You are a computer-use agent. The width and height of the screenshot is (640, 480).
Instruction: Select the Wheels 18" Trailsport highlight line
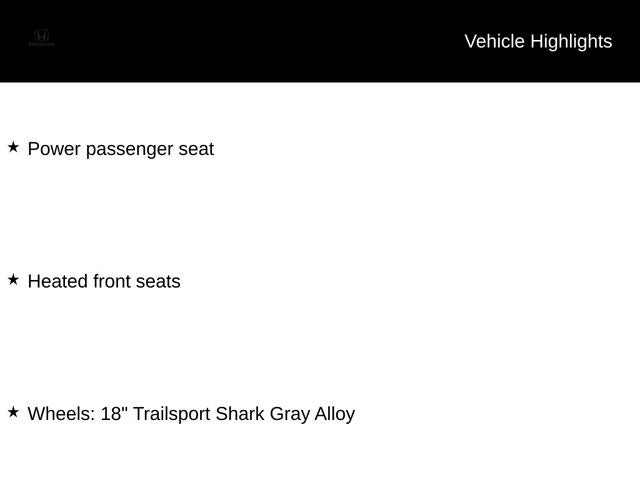coord(191,414)
